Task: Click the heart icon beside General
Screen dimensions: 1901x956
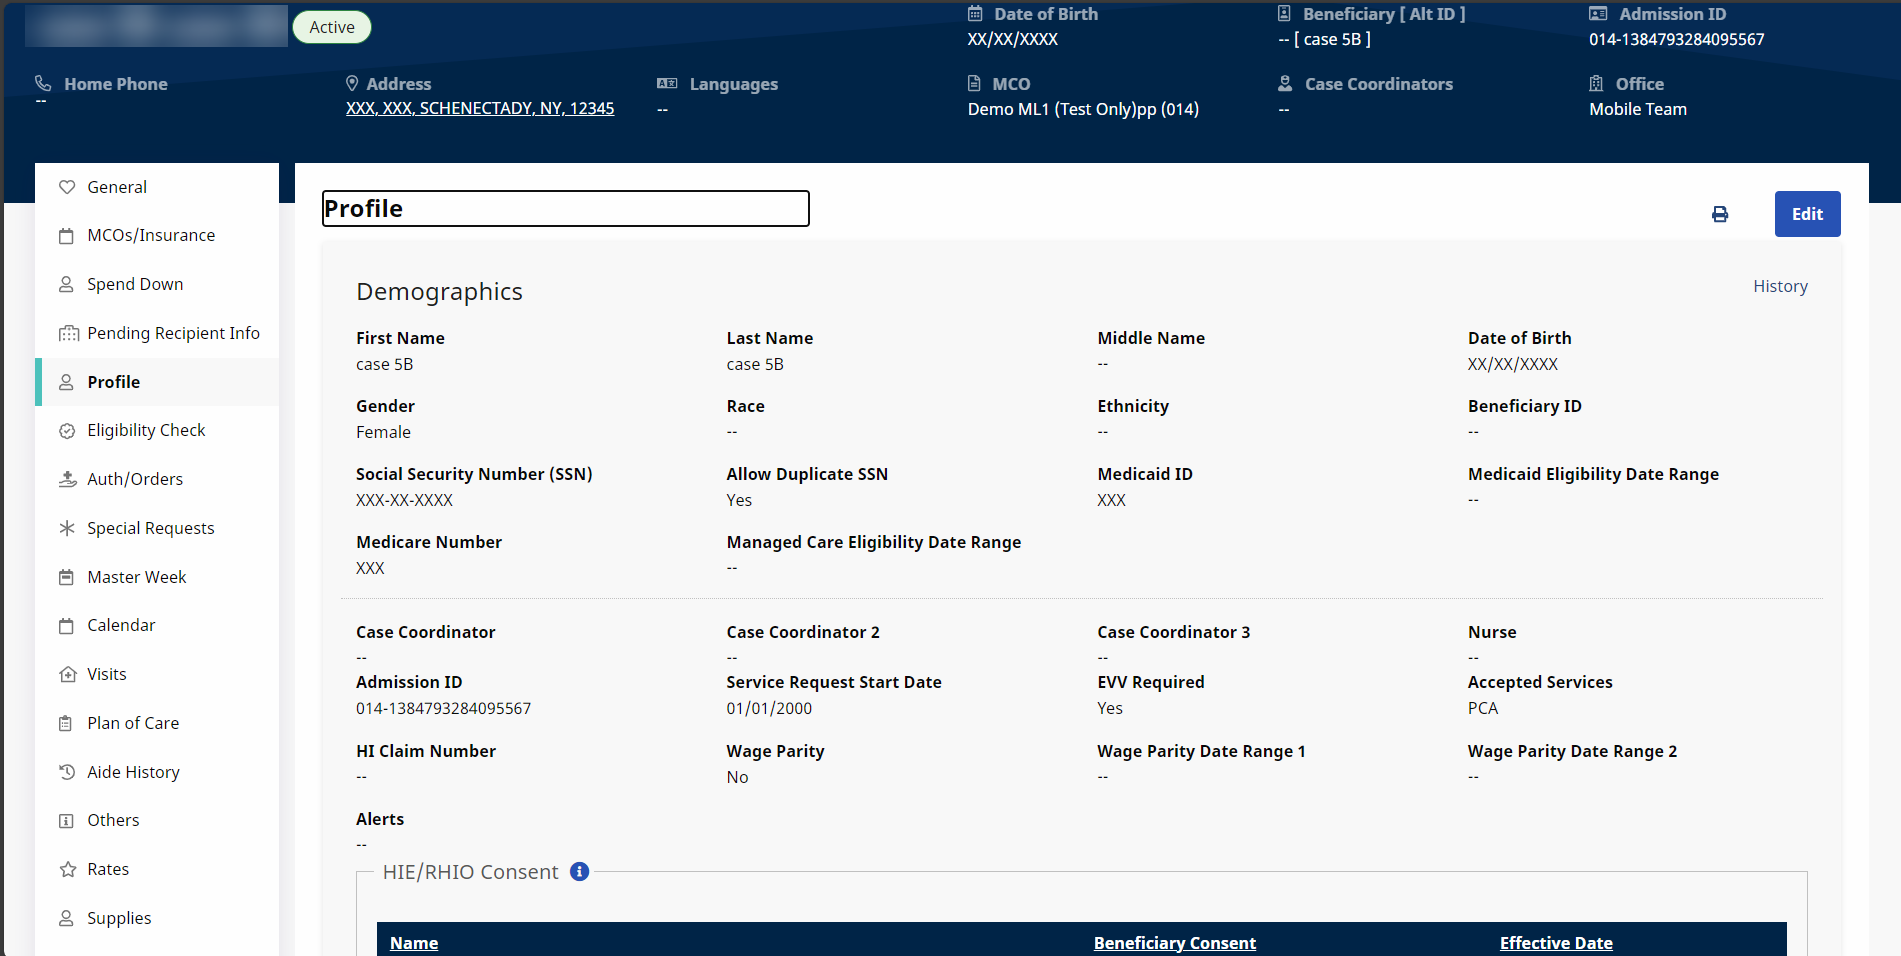Action: pyautogui.click(x=67, y=187)
